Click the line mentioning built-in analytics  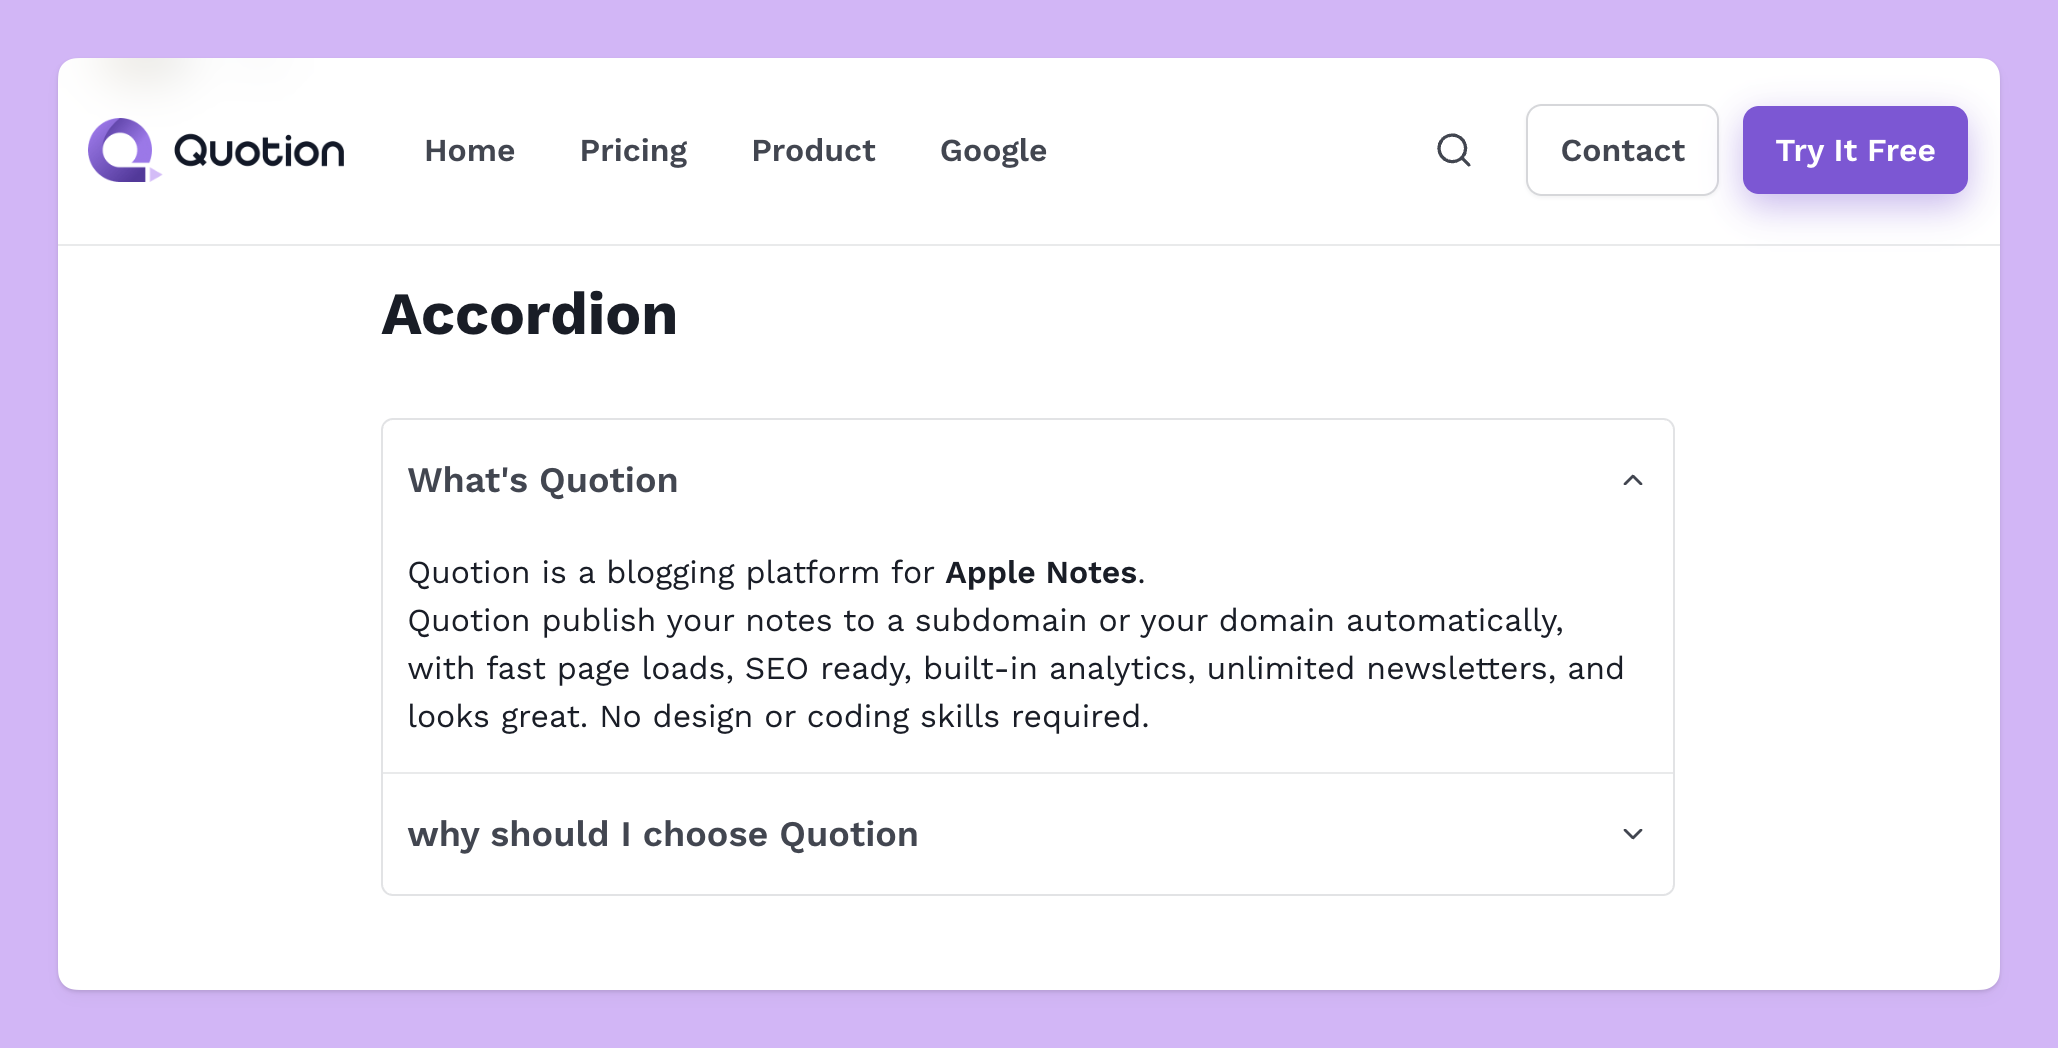click(x=1016, y=668)
